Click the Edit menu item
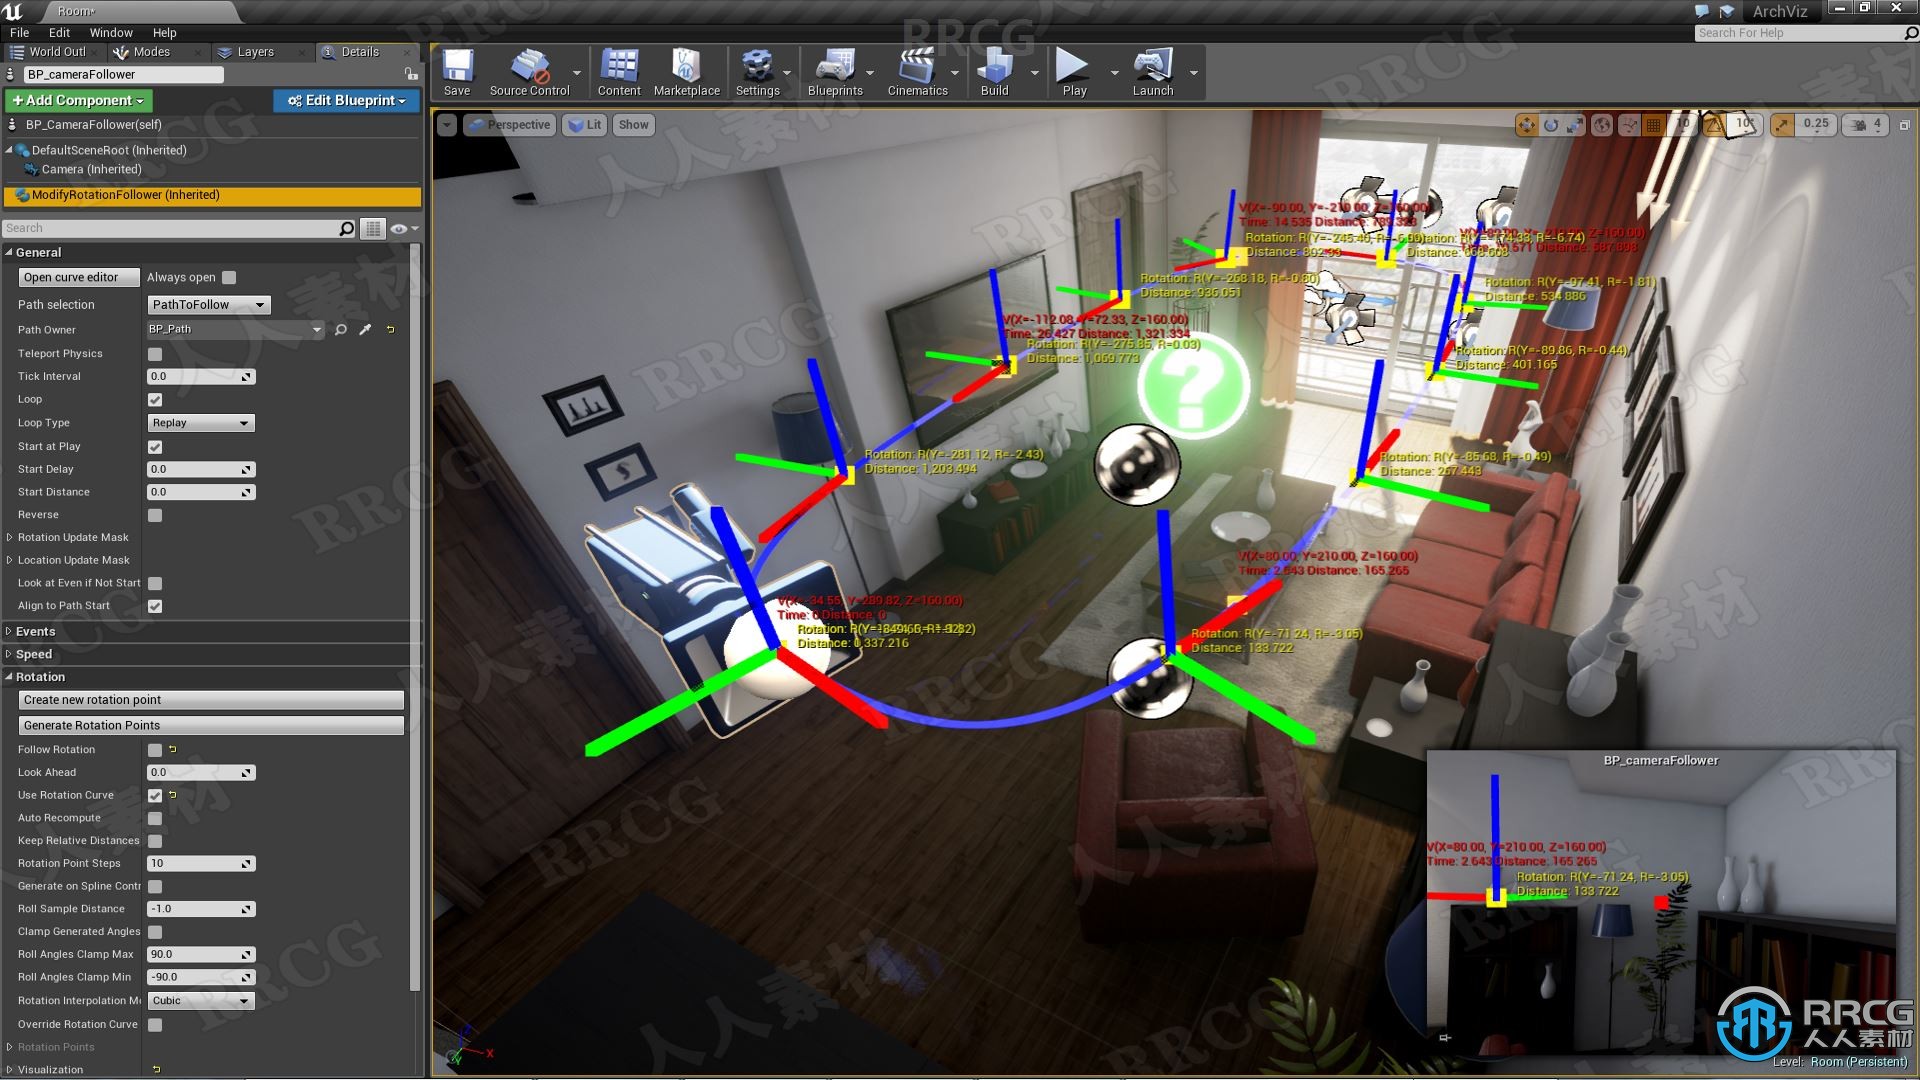 coord(59,32)
